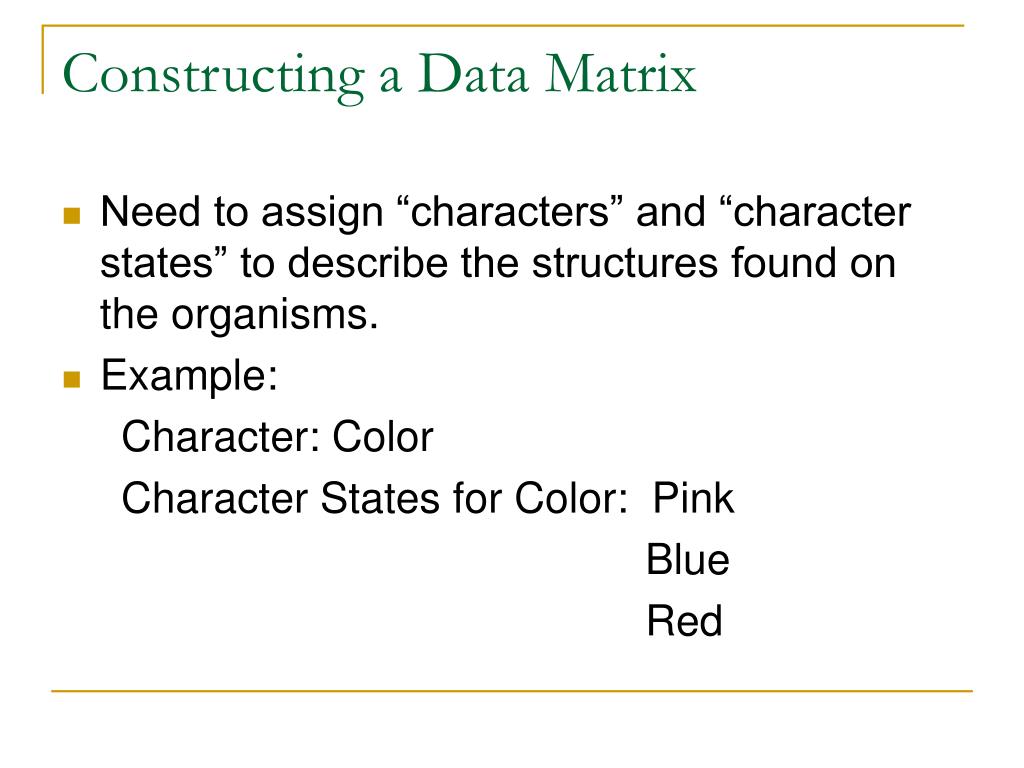Select the word Red
The height and width of the screenshot is (768, 1024).
[684, 621]
